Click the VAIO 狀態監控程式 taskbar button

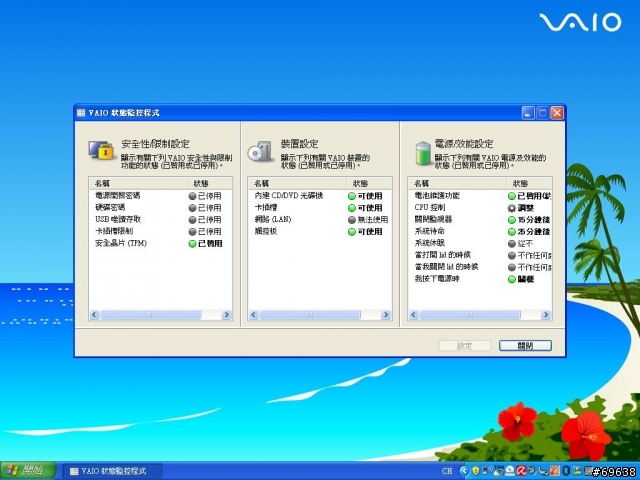112,471
